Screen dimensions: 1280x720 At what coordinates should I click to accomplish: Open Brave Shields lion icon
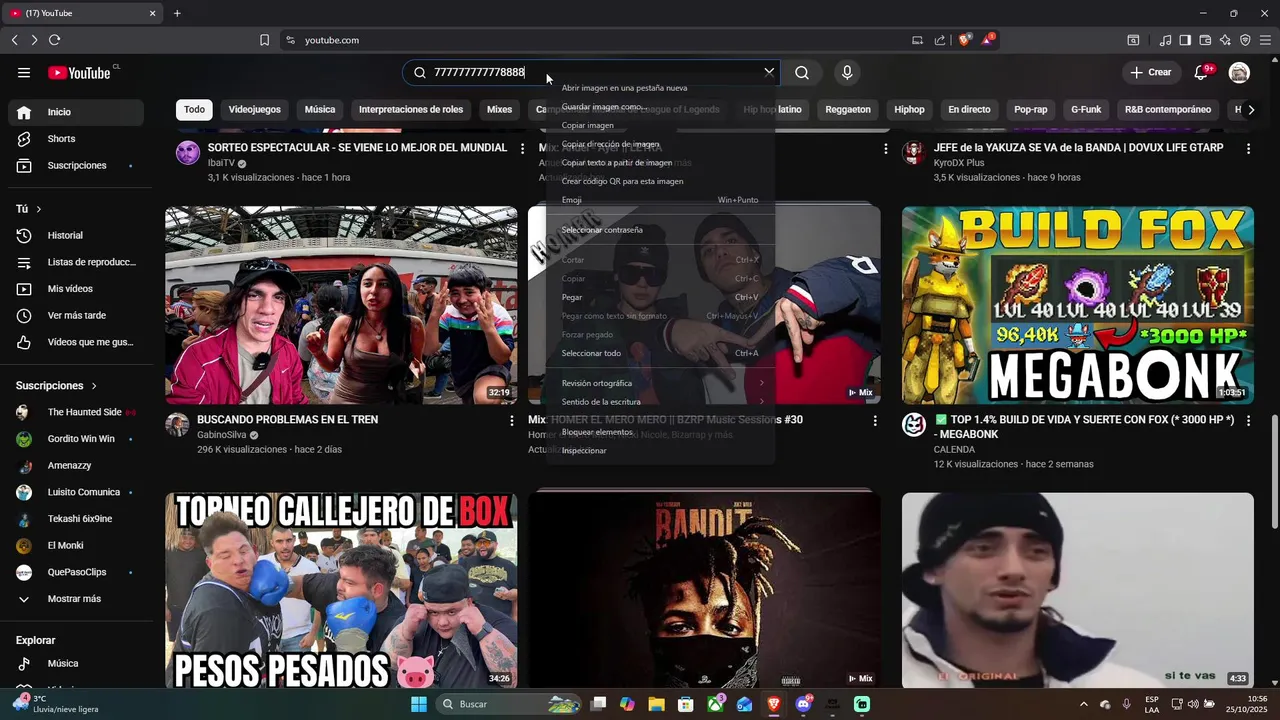pos(964,40)
